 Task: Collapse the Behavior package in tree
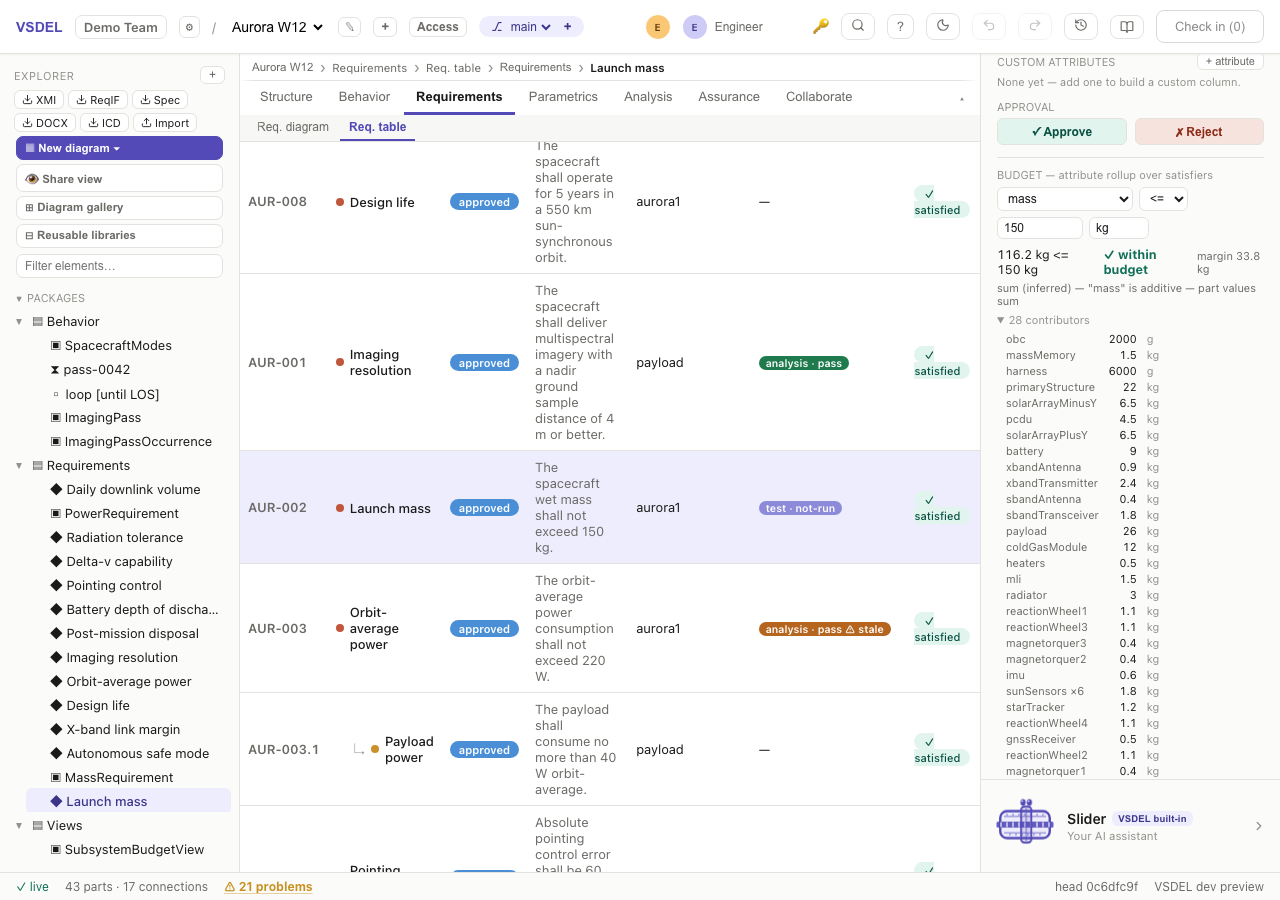[x=19, y=322]
